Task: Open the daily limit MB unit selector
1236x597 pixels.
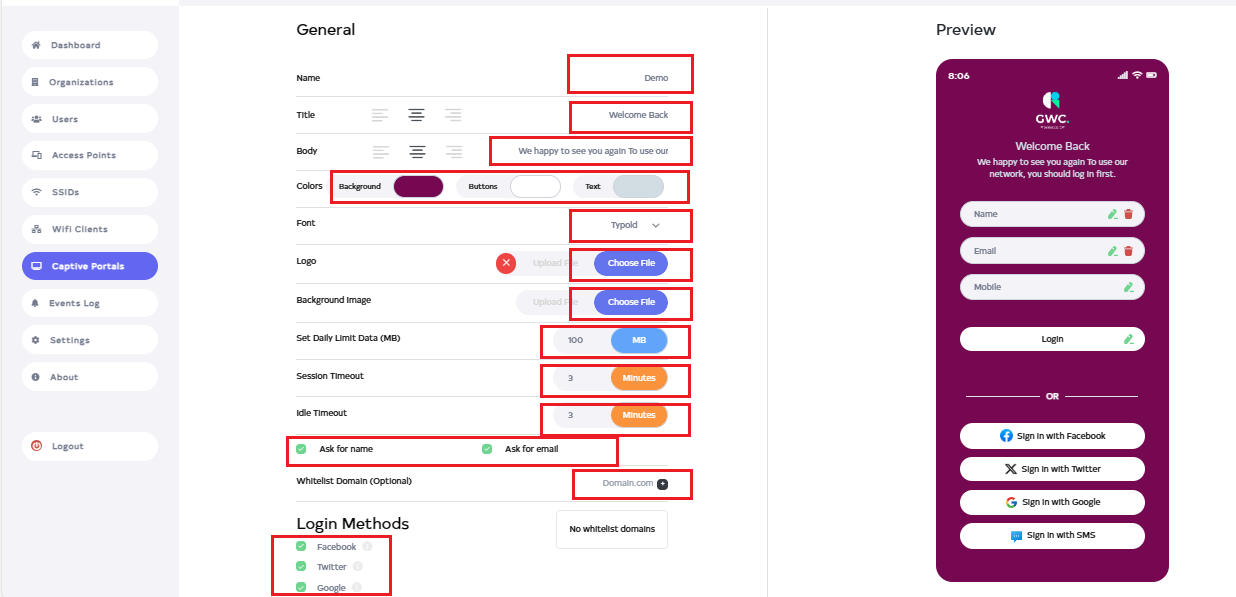Action: click(x=639, y=340)
